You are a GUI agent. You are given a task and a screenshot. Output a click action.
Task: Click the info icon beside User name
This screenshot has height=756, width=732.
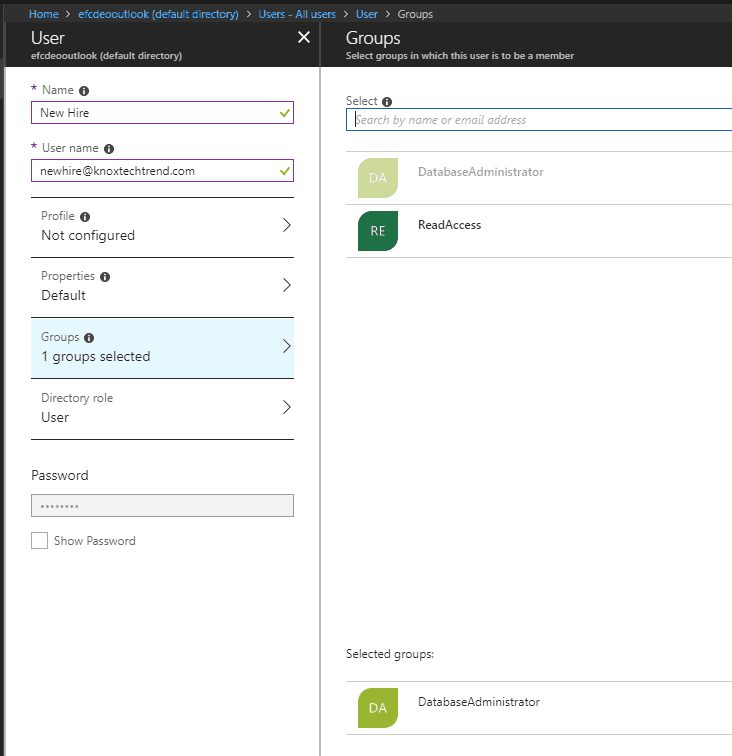pyautogui.click(x=109, y=148)
